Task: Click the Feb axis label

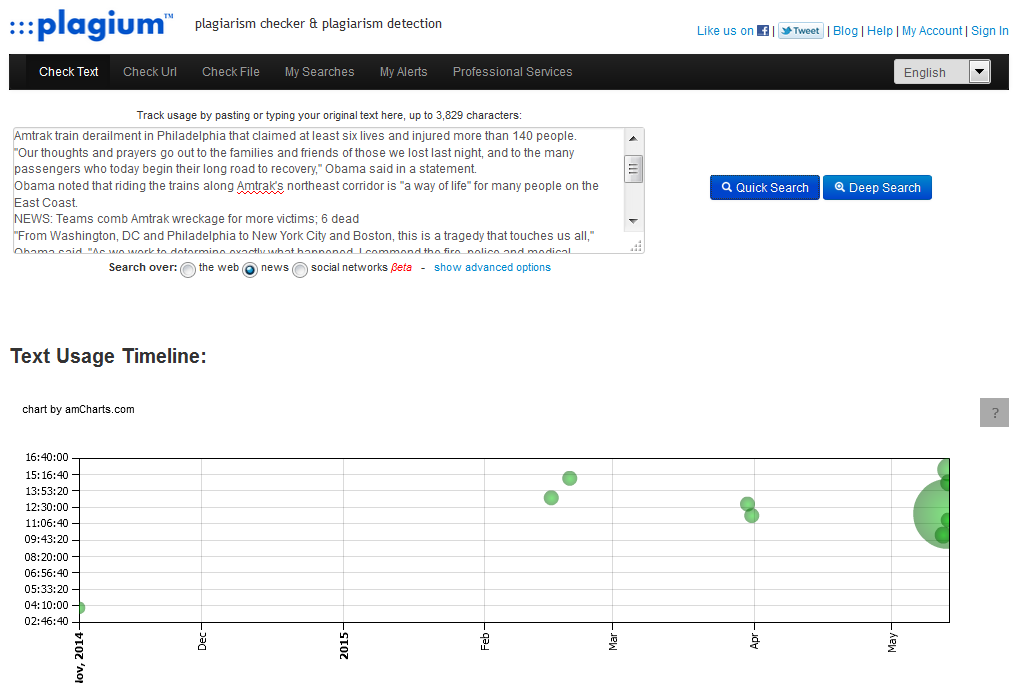Action: [485, 641]
